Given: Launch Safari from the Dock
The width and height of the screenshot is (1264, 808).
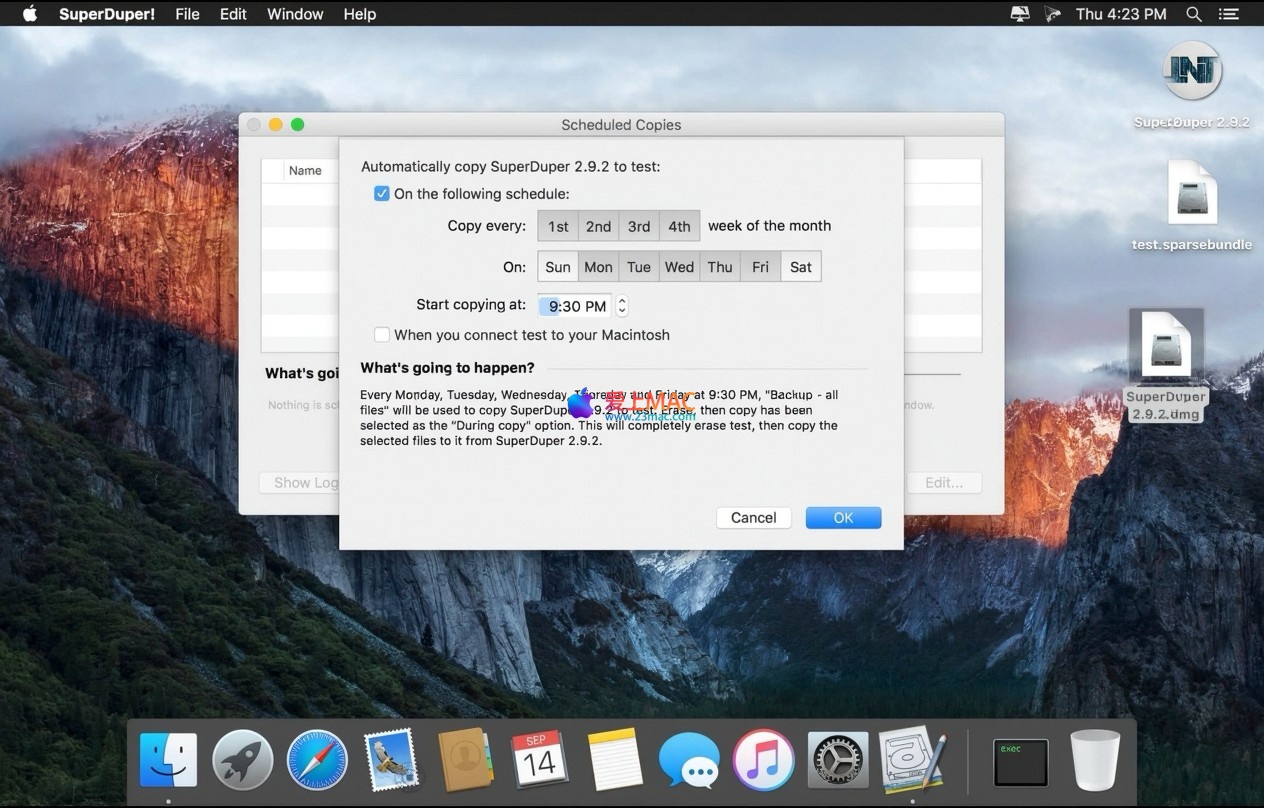Looking at the screenshot, I should (x=317, y=760).
